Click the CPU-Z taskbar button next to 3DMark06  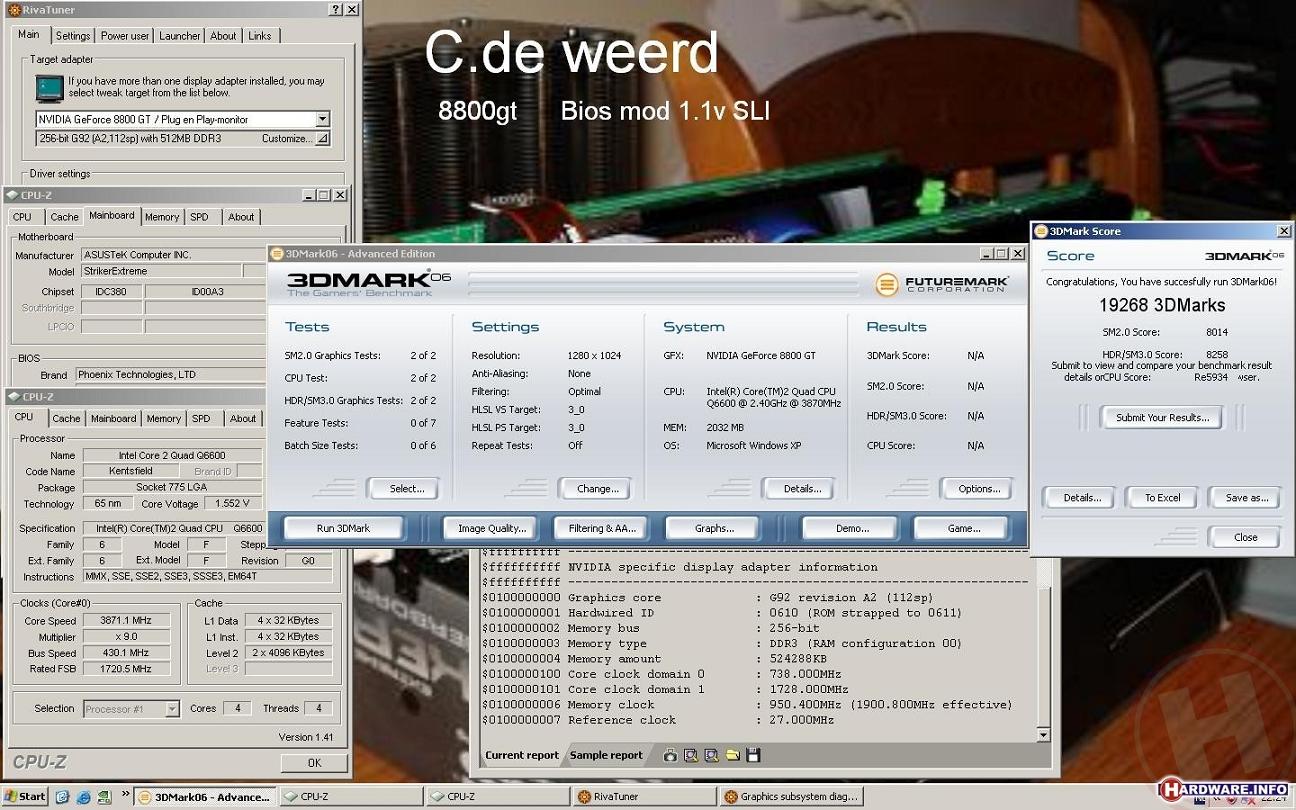351,797
